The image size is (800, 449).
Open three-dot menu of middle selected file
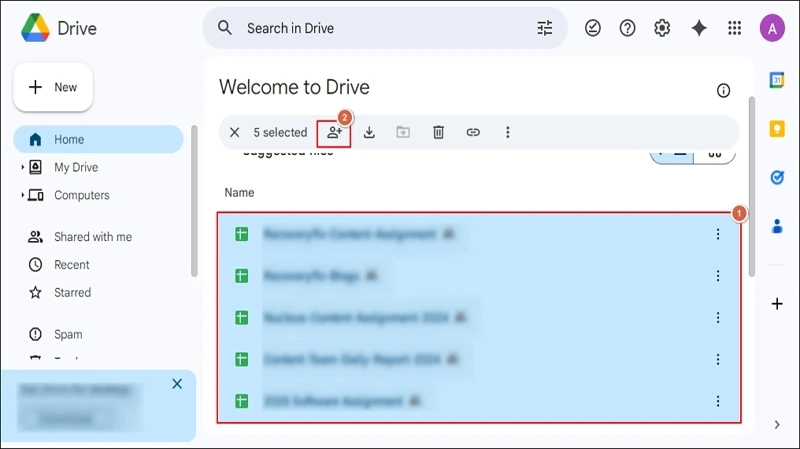point(718,318)
